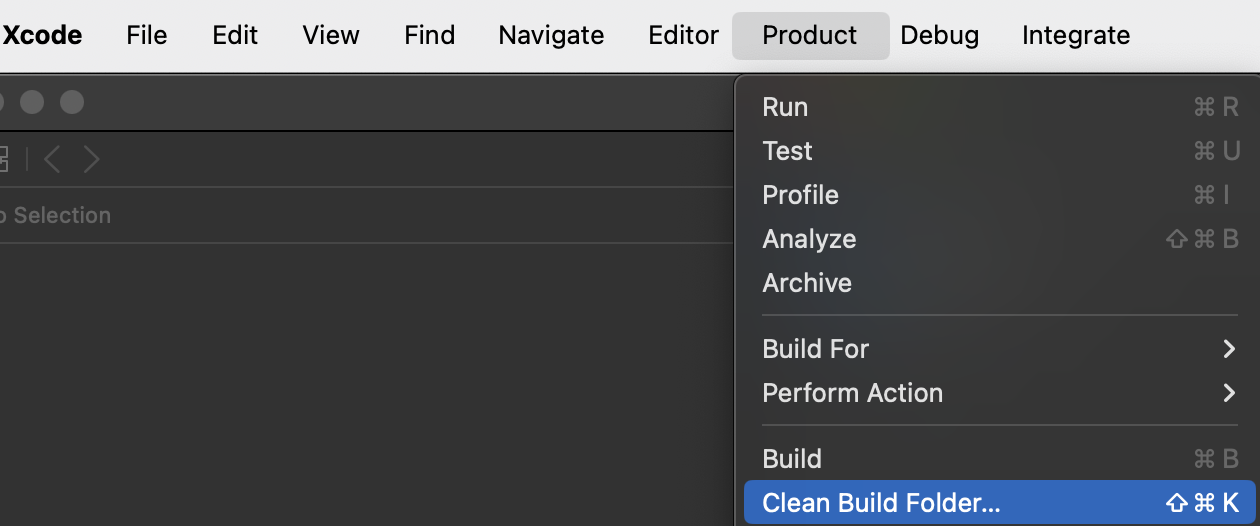
Task: Choose Run from the Product menu
Action: 785,107
